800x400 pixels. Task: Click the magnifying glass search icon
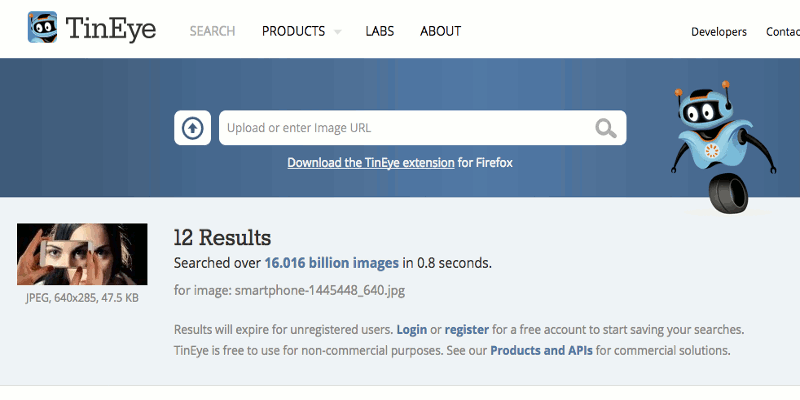(x=606, y=128)
